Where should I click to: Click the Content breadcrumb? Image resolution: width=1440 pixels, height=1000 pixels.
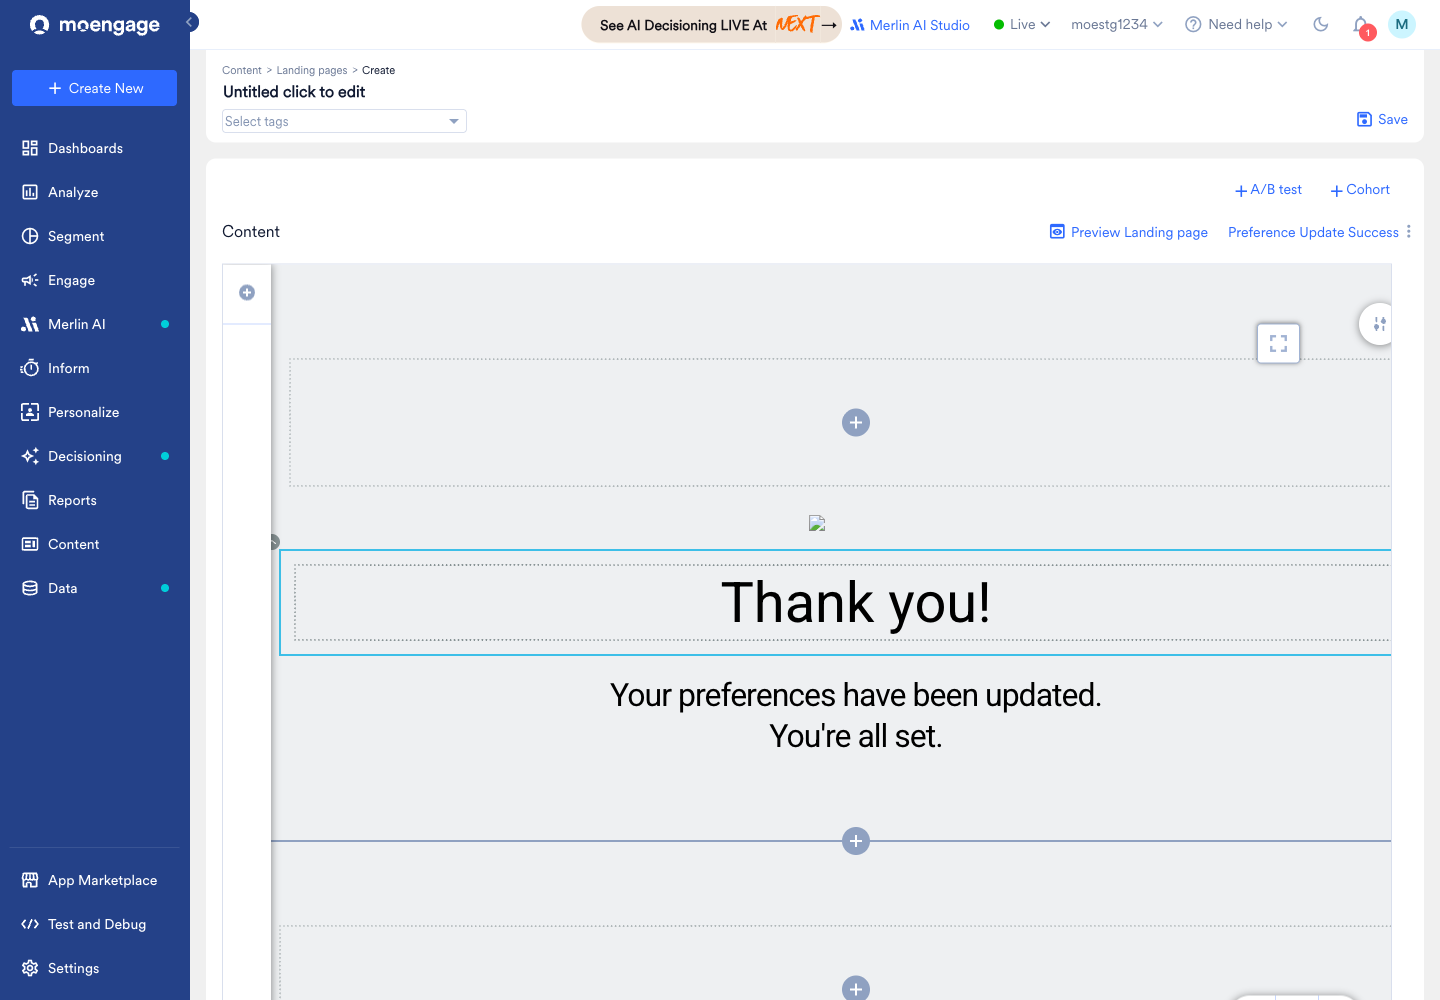click(242, 70)
